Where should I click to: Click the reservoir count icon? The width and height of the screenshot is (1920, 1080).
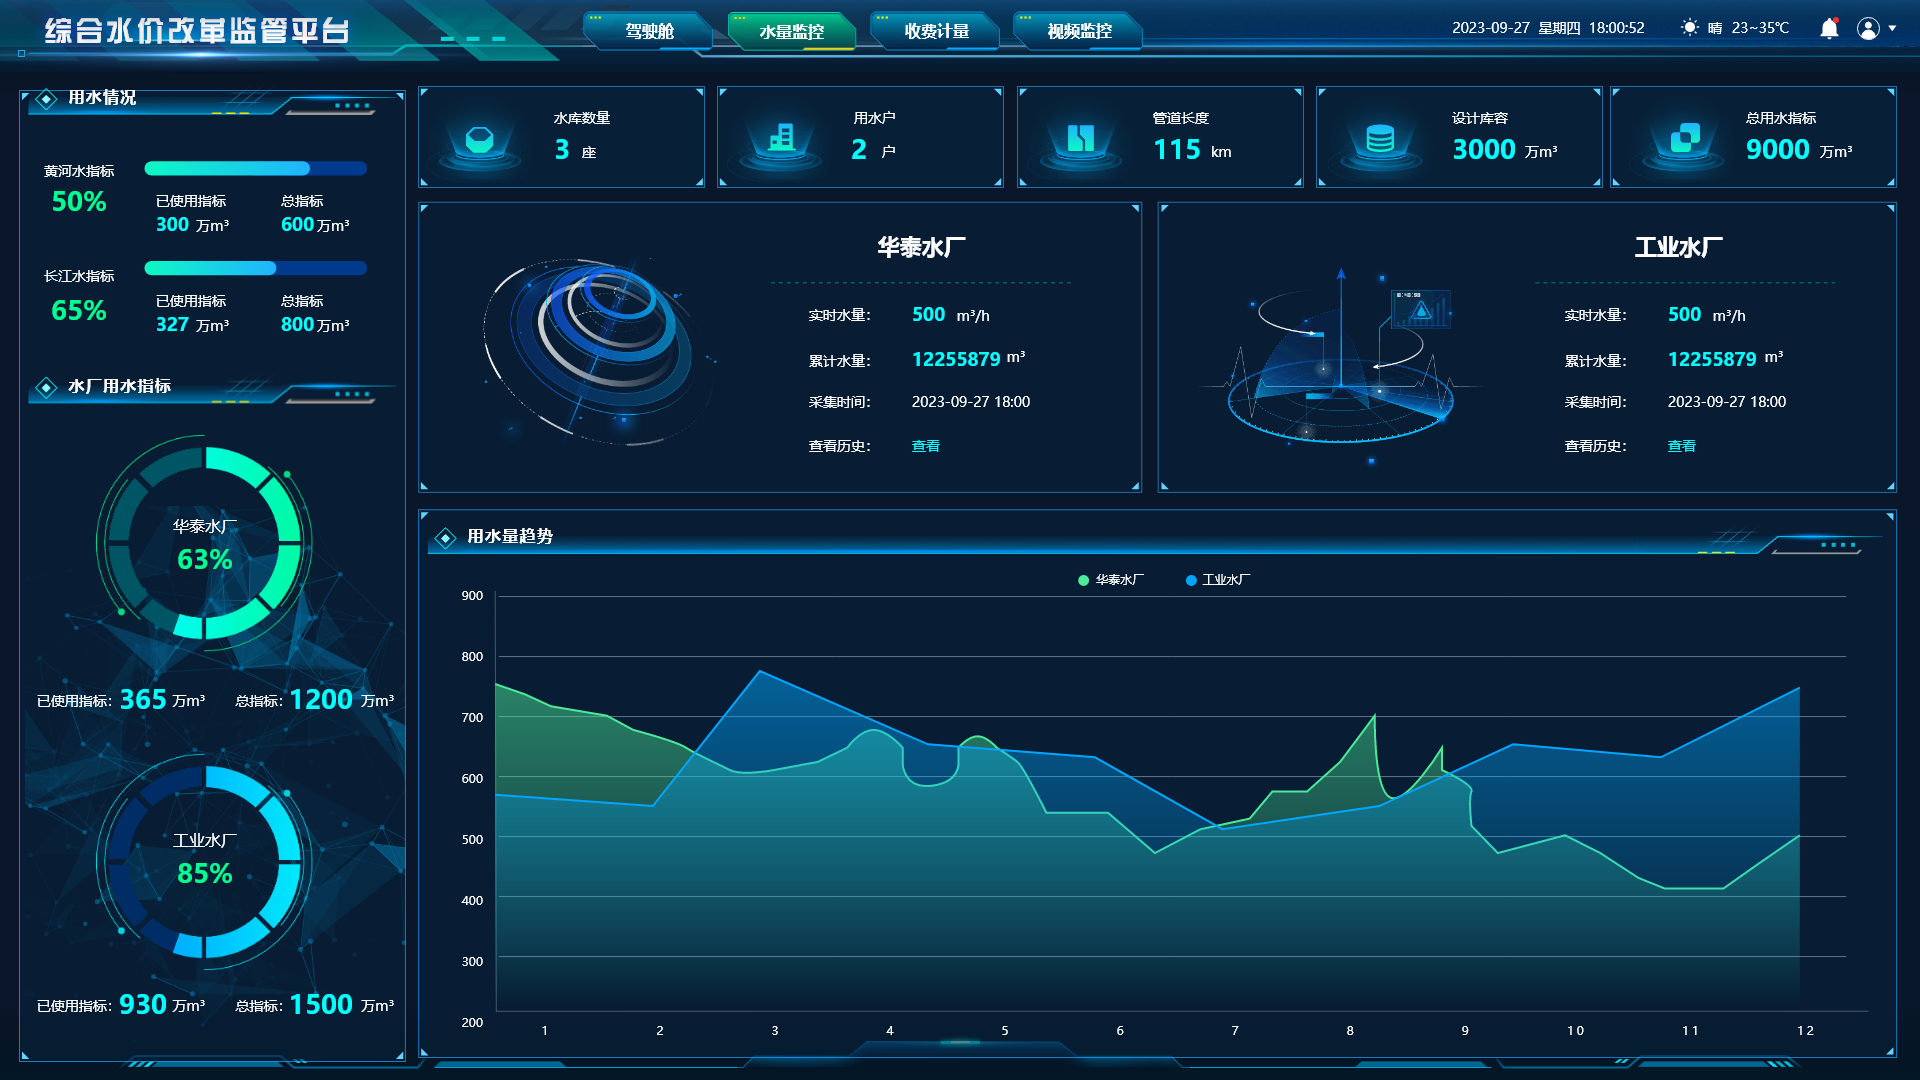point(480,140)
